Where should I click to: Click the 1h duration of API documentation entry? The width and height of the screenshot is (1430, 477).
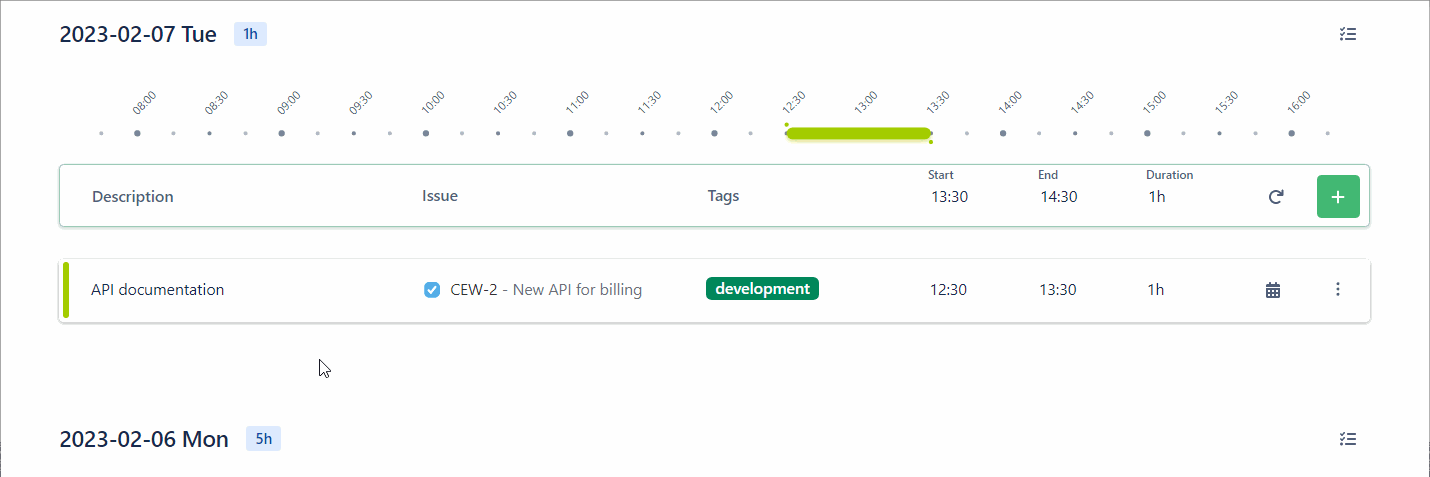coord(1156,290)
